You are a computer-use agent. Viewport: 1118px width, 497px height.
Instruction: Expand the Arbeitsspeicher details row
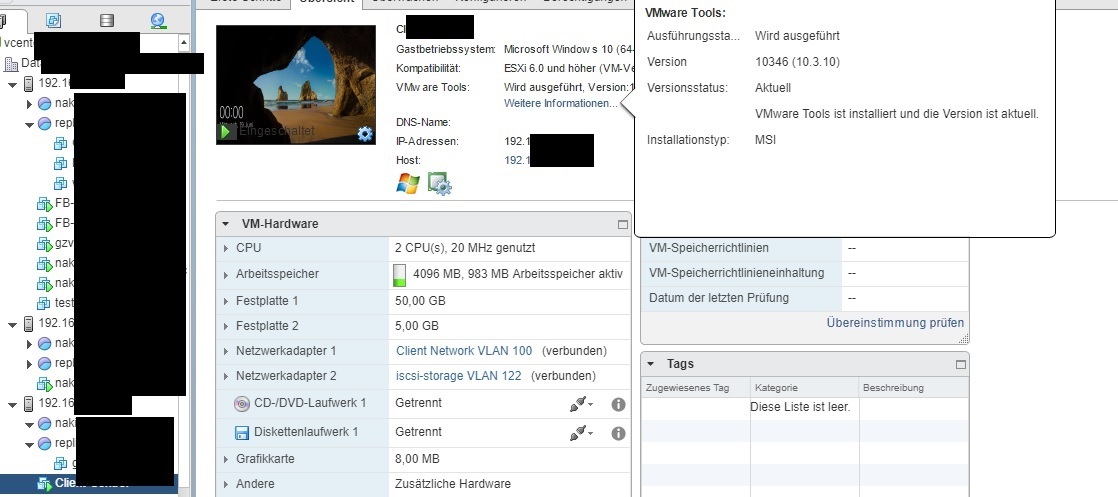click(224, 274)
